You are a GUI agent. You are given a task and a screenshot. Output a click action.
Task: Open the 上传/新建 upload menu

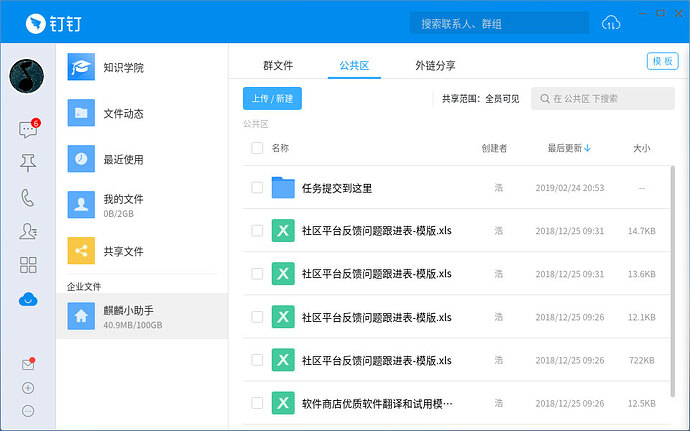pyautogui.click(x=272, y=98)
